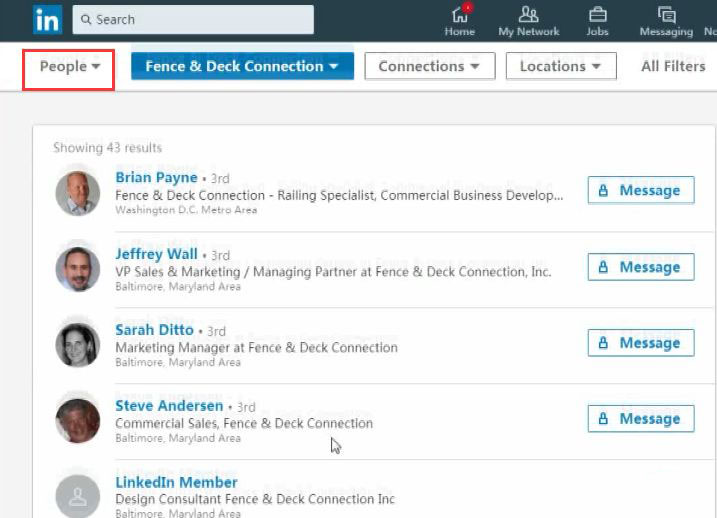The width and height of the screenshot is (717, 518).
Task: Open Steve Andersen's profile link
Action: coord(169,406)
